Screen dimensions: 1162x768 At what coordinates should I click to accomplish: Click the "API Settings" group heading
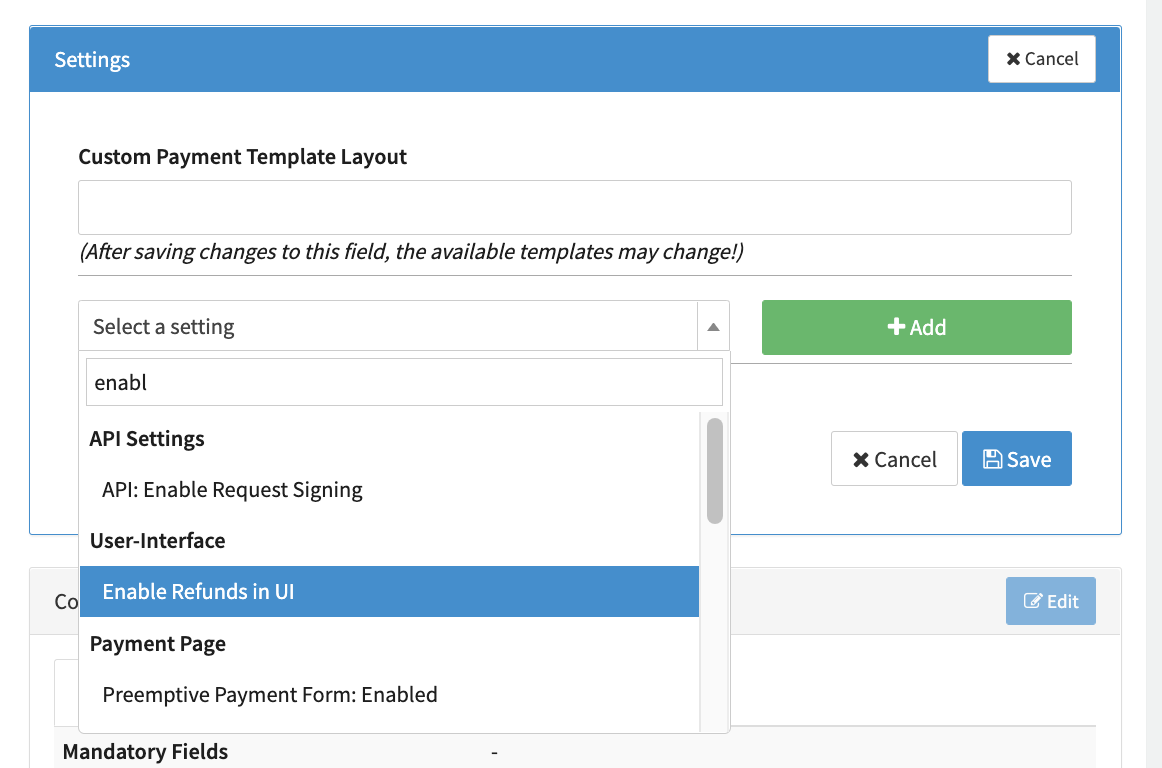click(147, 439)
